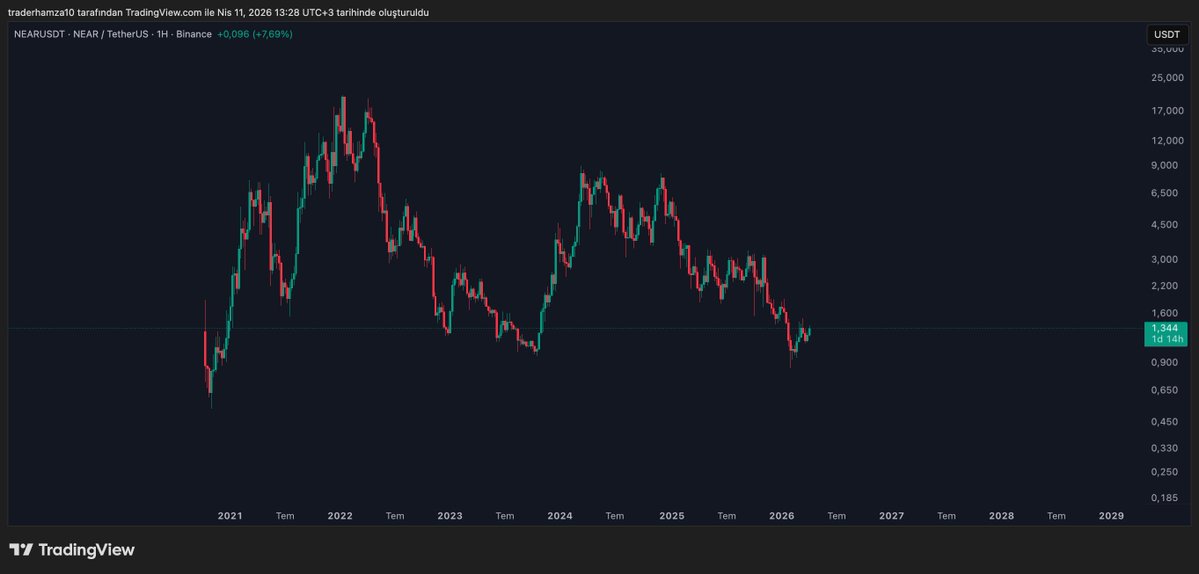Click the 9,000 price axis label
The width and height of the screenshot is (1199, 574).
(x=1167, y=165)
